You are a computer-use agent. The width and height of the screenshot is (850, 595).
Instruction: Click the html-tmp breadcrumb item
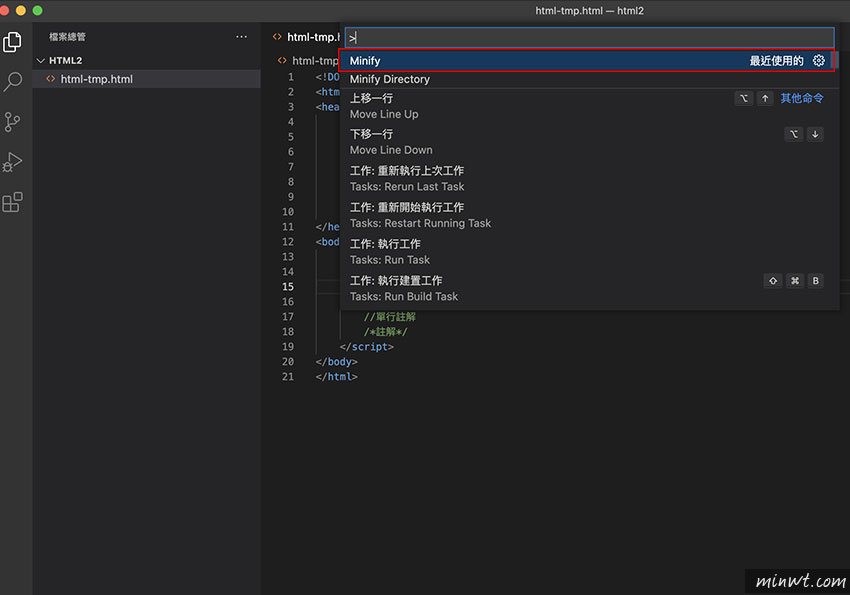[x=315, y=60]
